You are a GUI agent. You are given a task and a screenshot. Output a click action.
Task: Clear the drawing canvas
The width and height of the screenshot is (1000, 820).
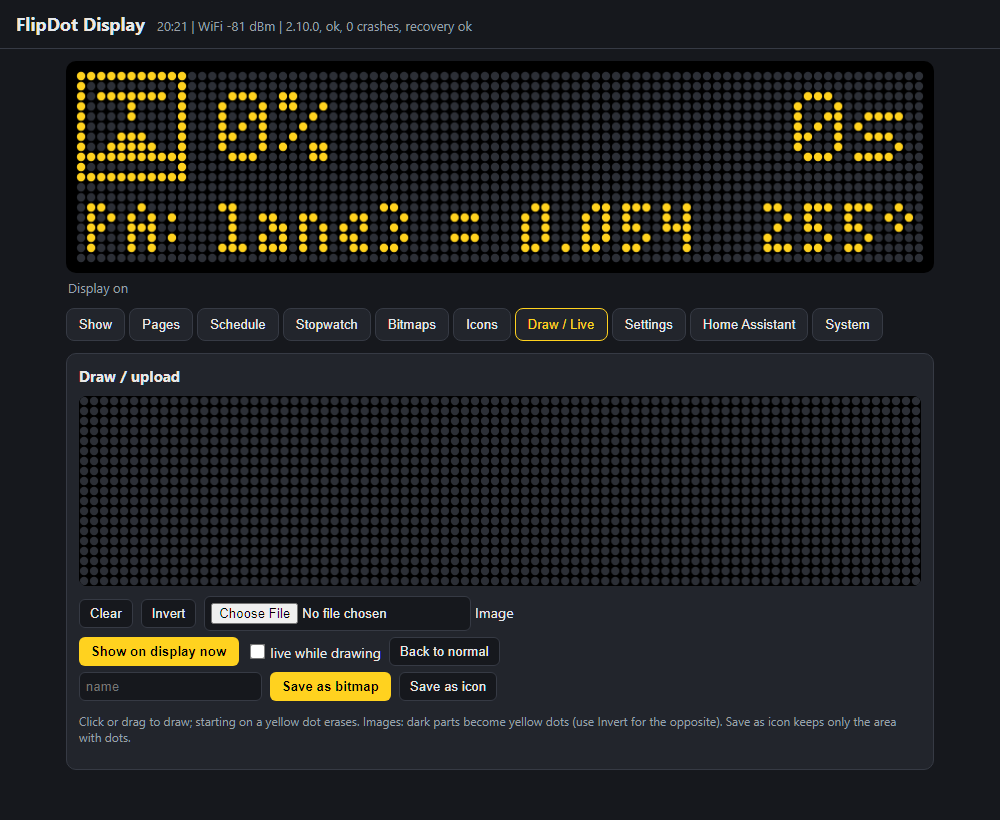click(x=106, y=613)
